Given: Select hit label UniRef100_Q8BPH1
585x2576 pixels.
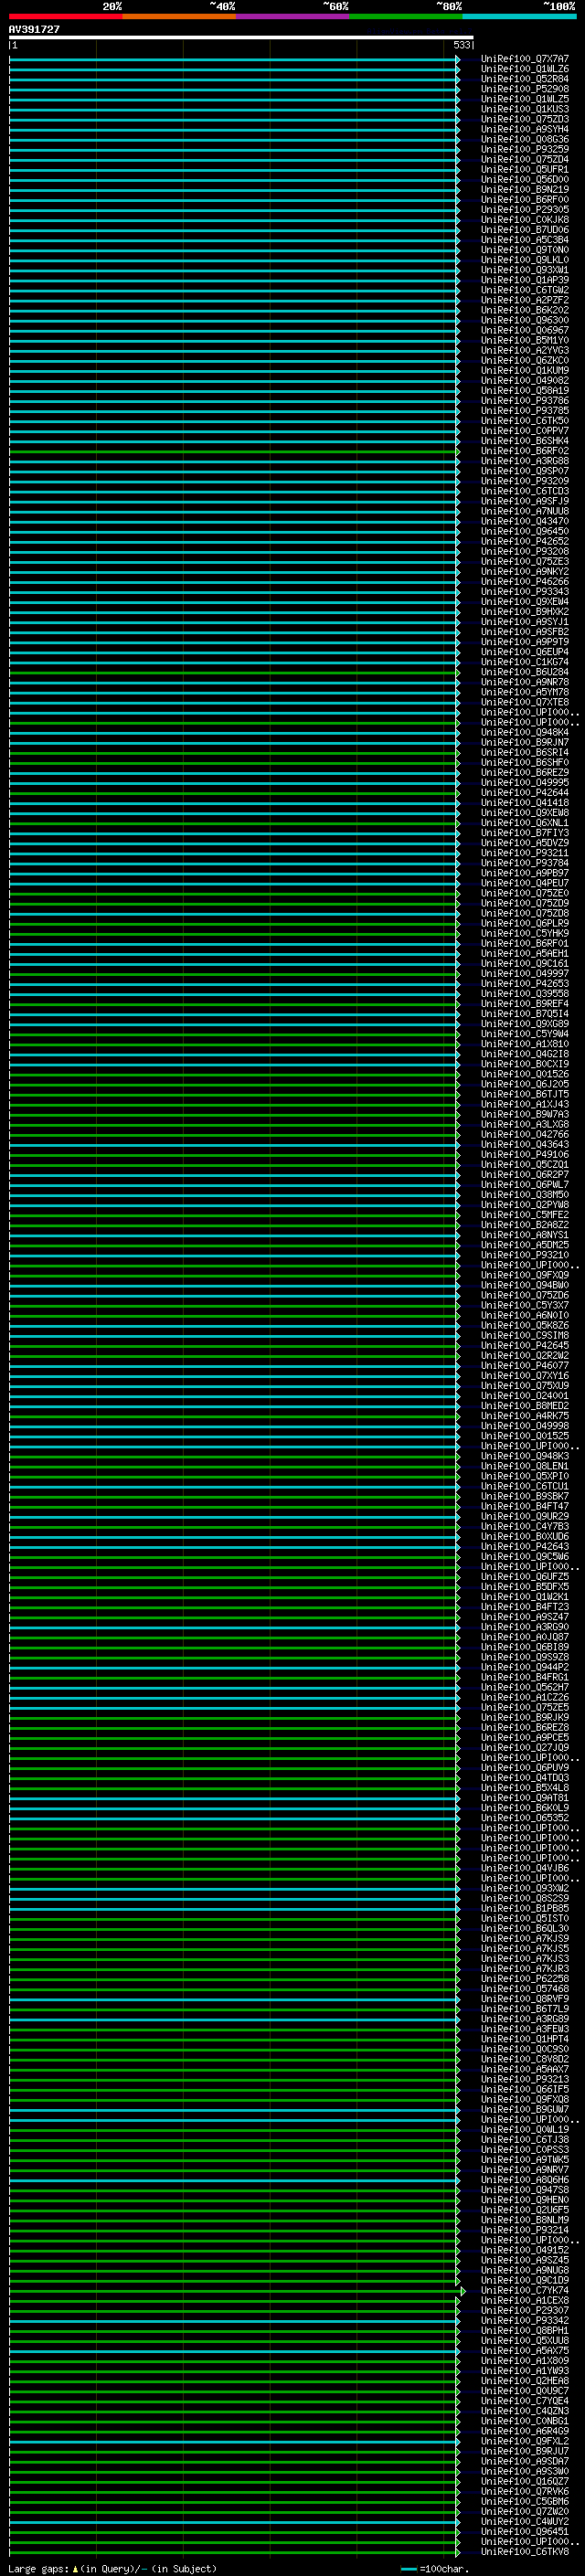Looking at the screenshot, I should click(x=525, y=2330).
